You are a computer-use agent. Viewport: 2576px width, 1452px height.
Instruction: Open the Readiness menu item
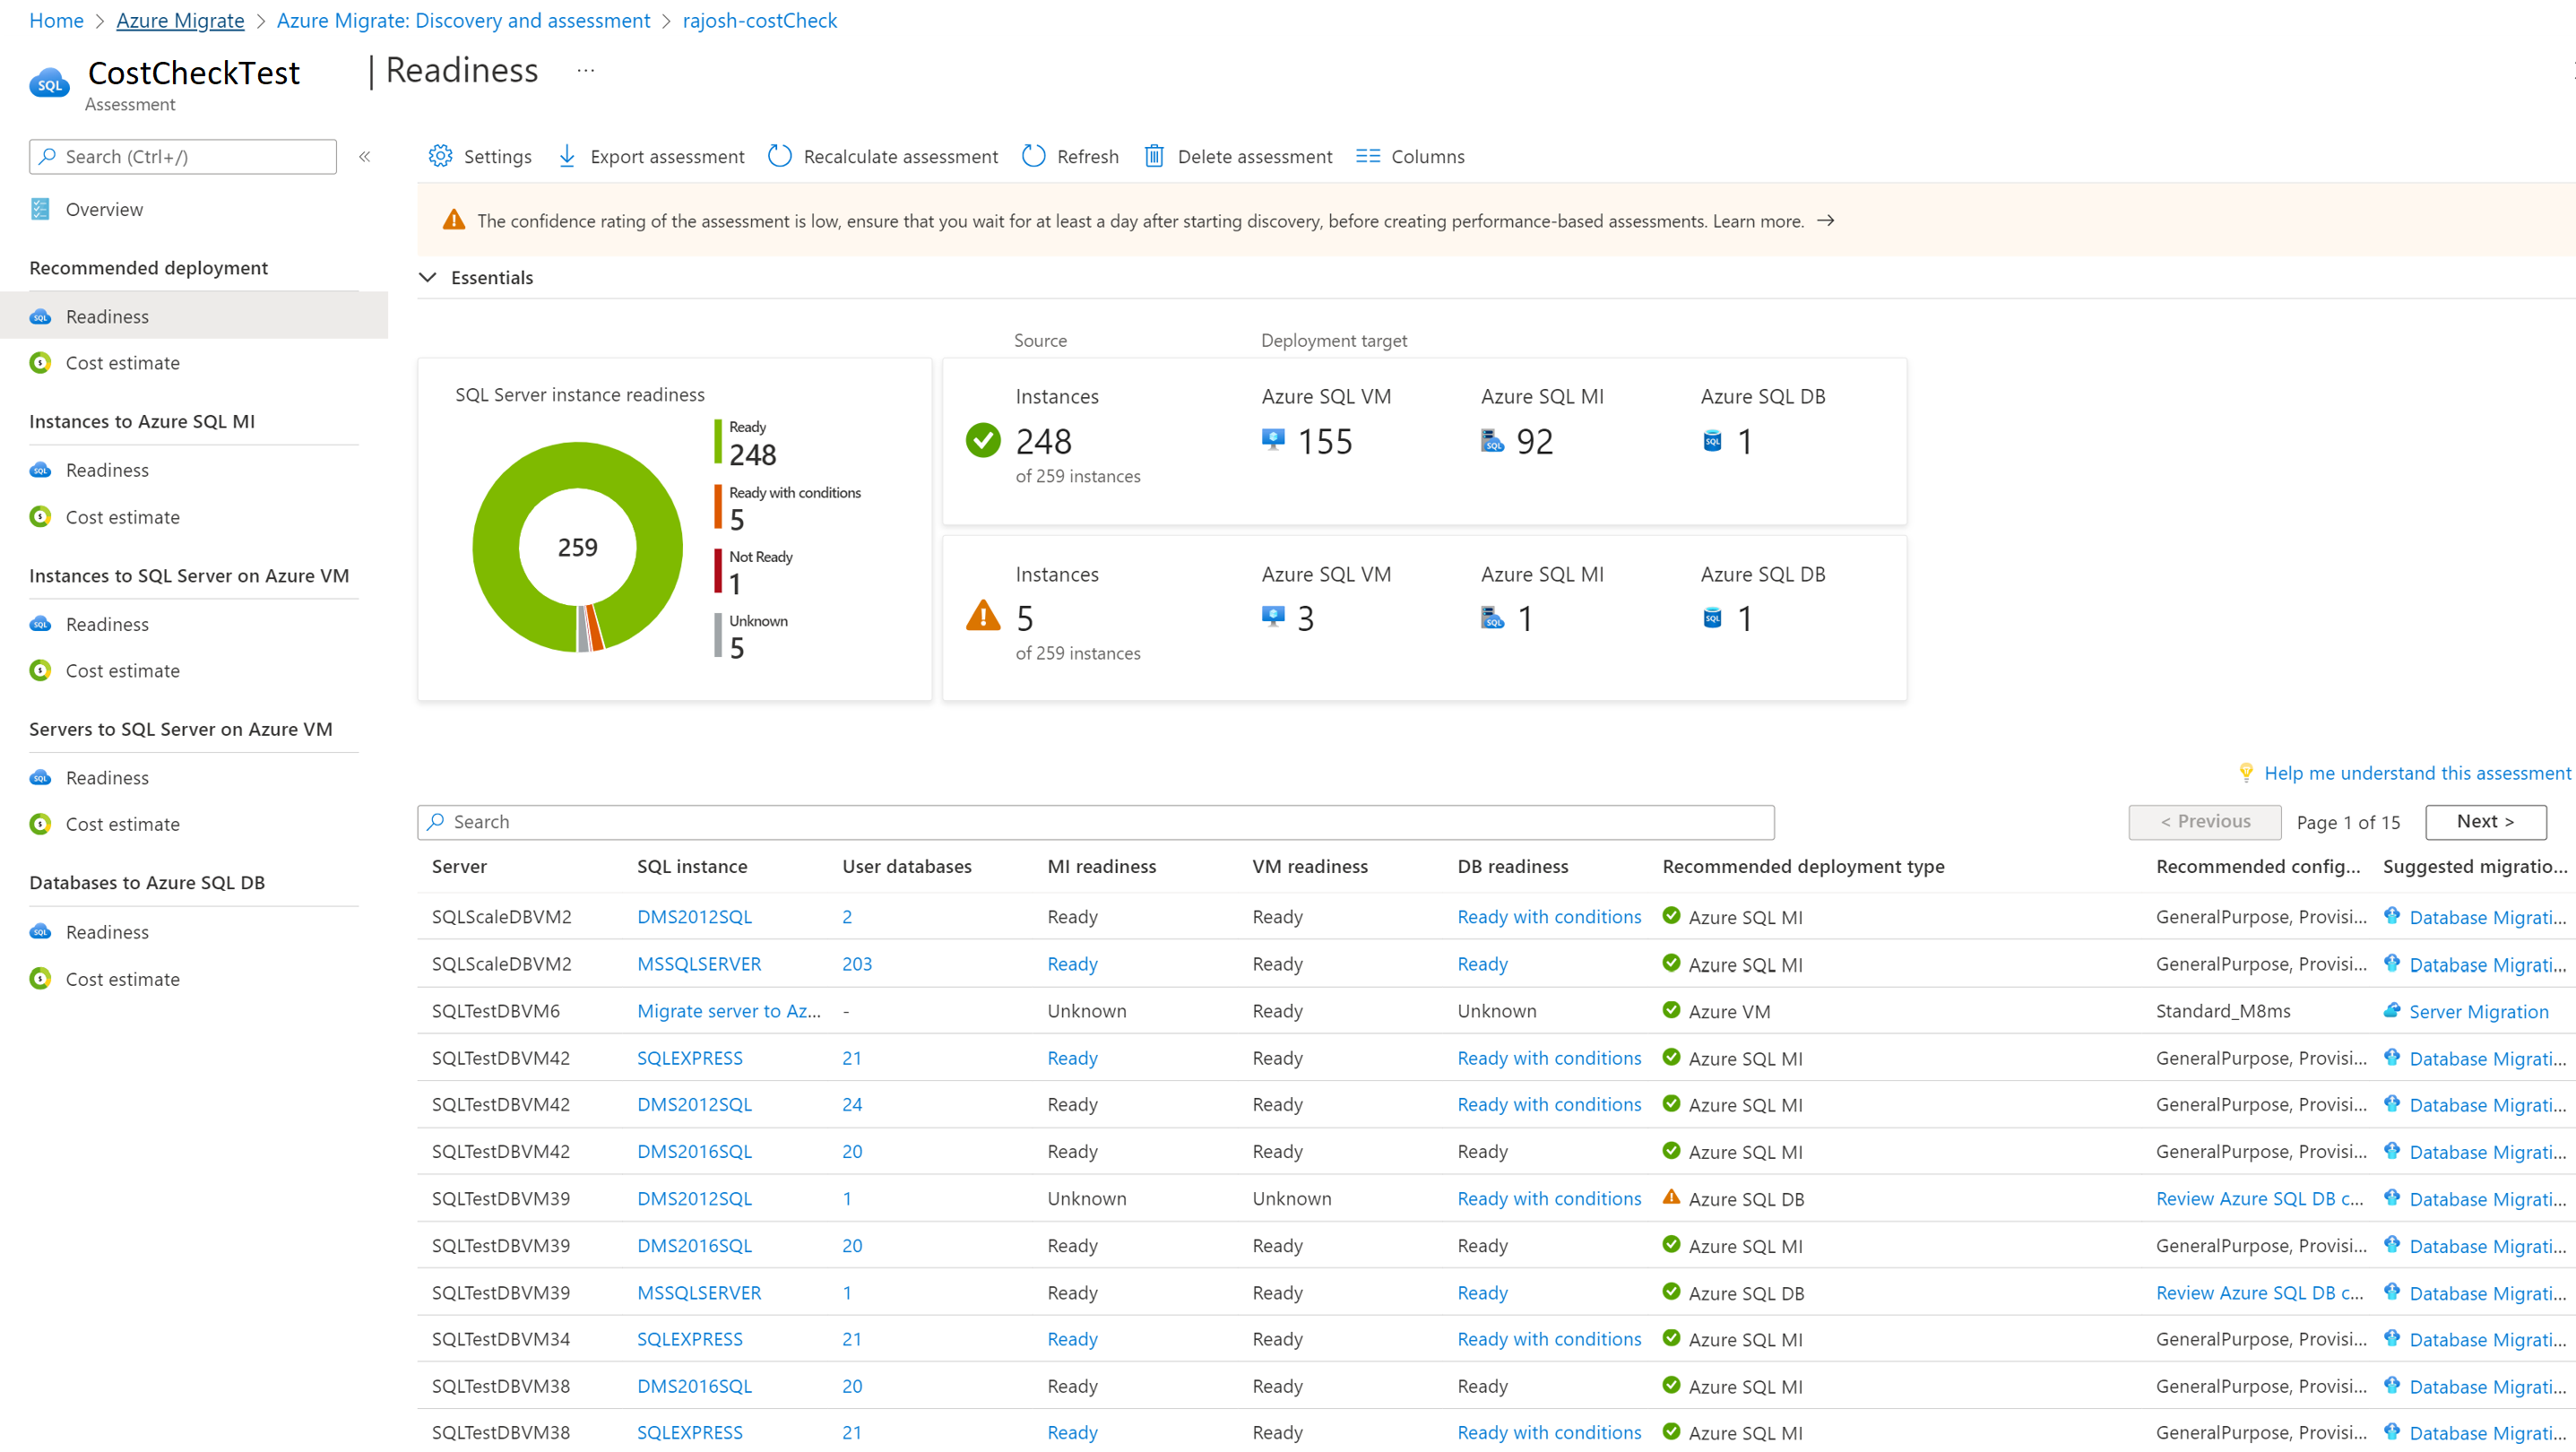(x=108, y=315)
